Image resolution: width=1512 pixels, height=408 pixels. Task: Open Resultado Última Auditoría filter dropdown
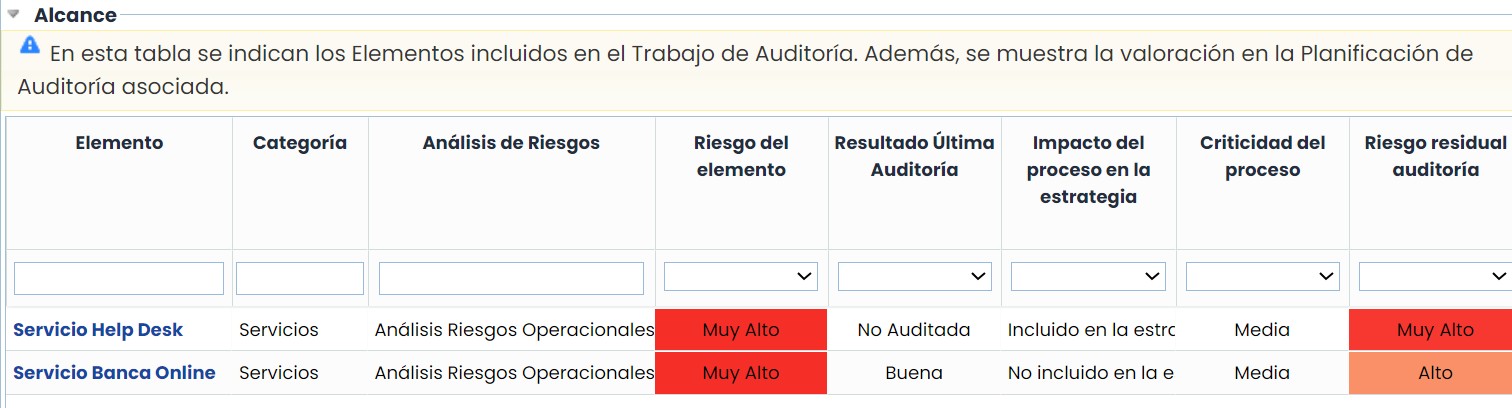click(x=914, y=277)
